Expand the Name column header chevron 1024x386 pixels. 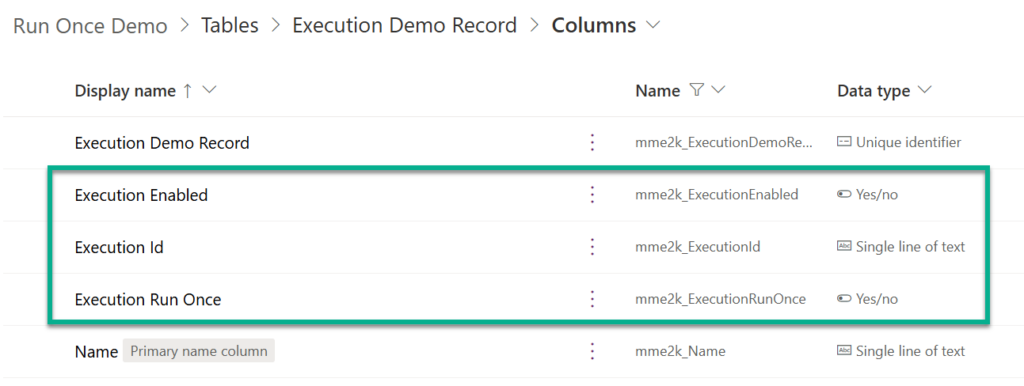(x=718, y=90)
